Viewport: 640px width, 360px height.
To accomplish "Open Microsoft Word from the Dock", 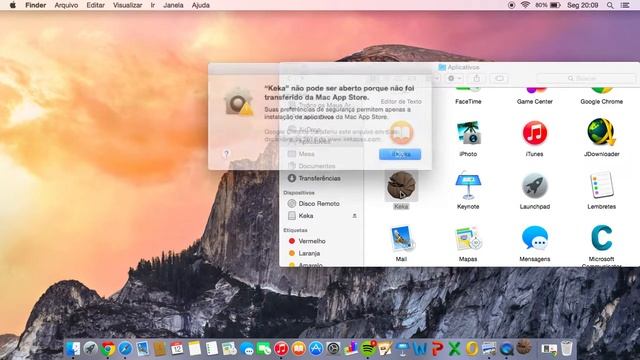I will pyautogui.click(x=420, y=349).
